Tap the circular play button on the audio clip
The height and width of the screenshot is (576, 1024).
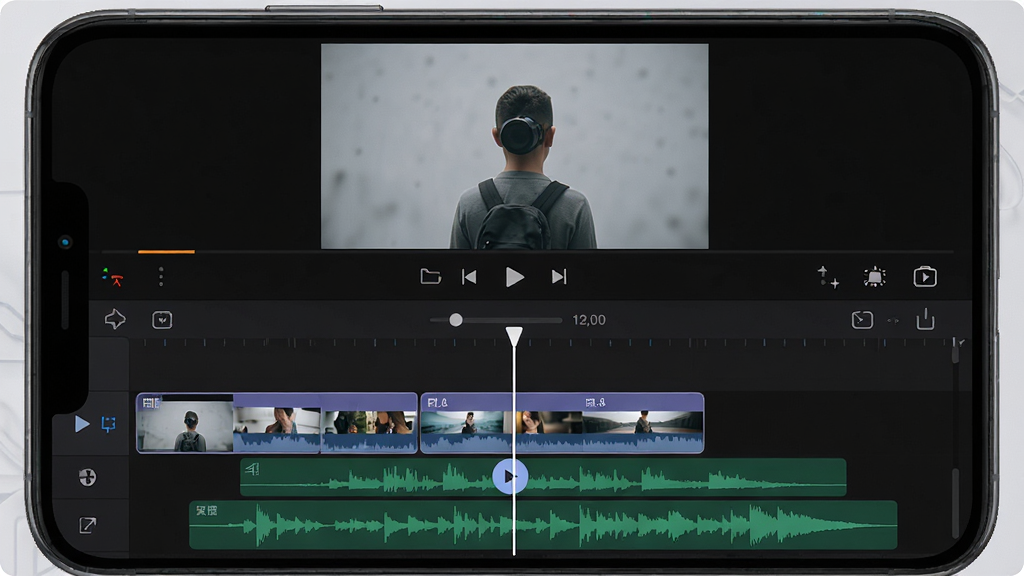[x=510, y=477]
